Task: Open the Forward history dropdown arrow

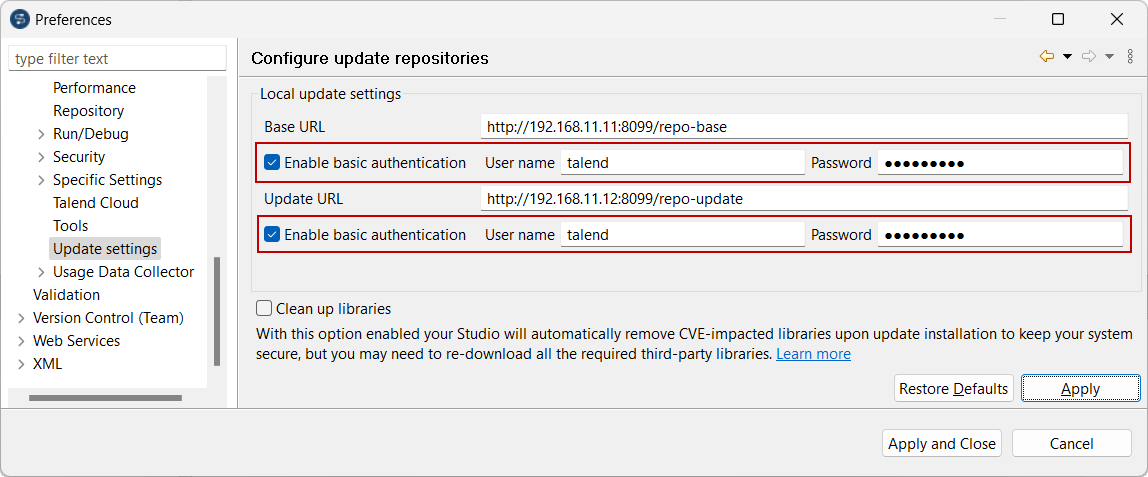Action: (x=1109, y=57)
